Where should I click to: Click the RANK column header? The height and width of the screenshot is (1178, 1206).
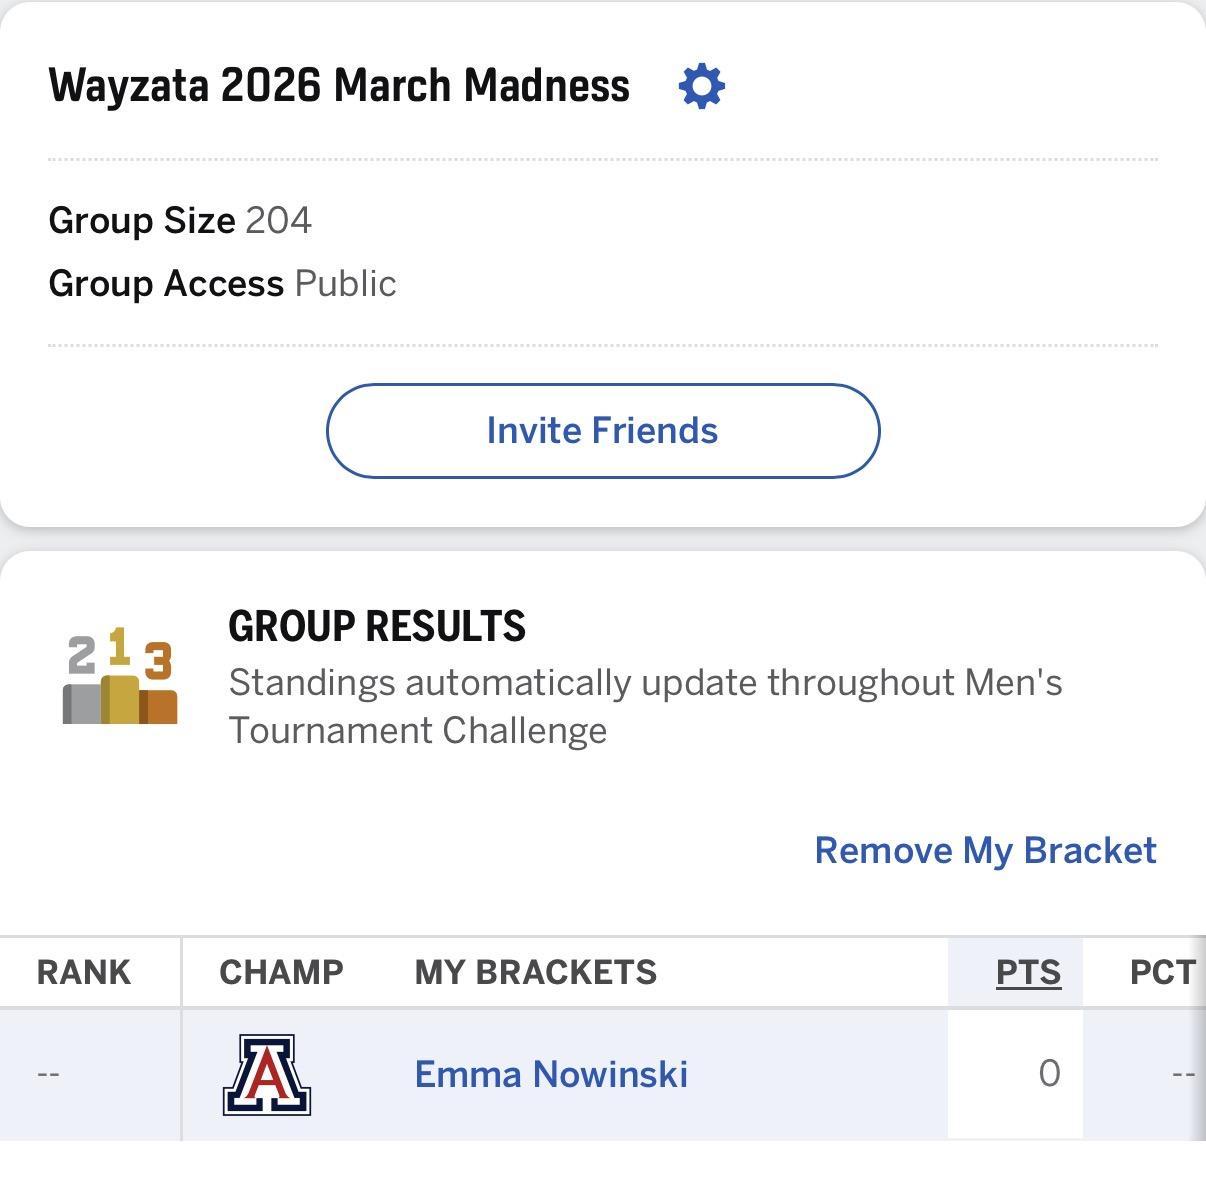click(x=84, y=972)
